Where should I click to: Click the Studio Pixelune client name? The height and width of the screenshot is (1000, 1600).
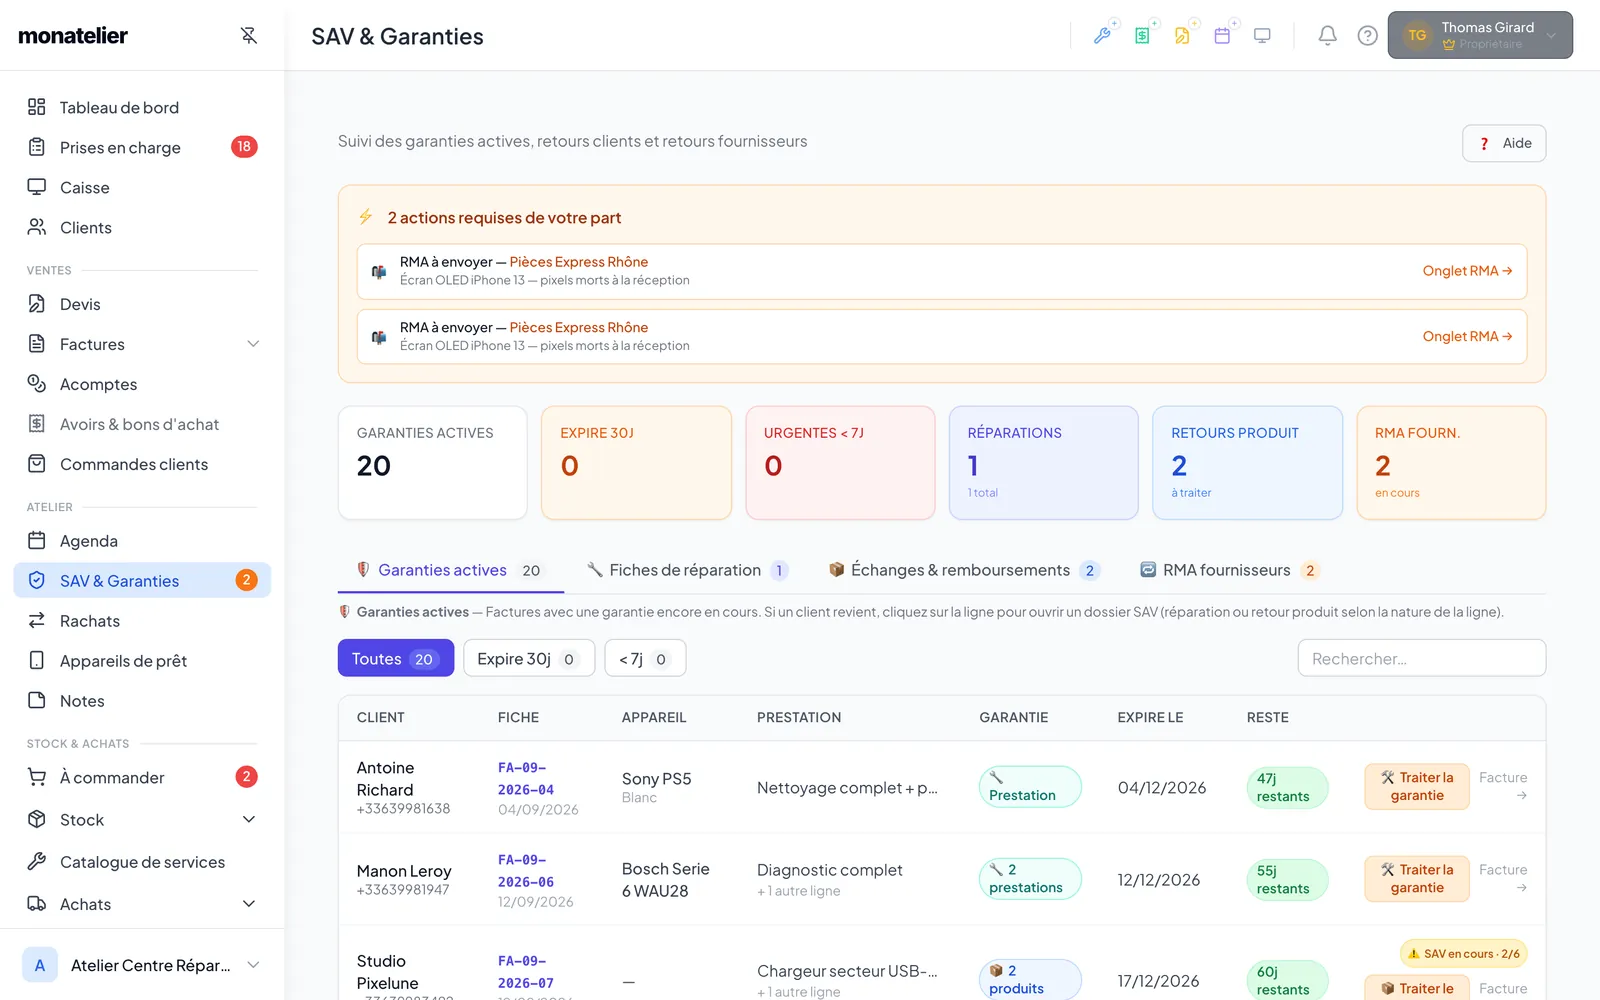[388, 972]
